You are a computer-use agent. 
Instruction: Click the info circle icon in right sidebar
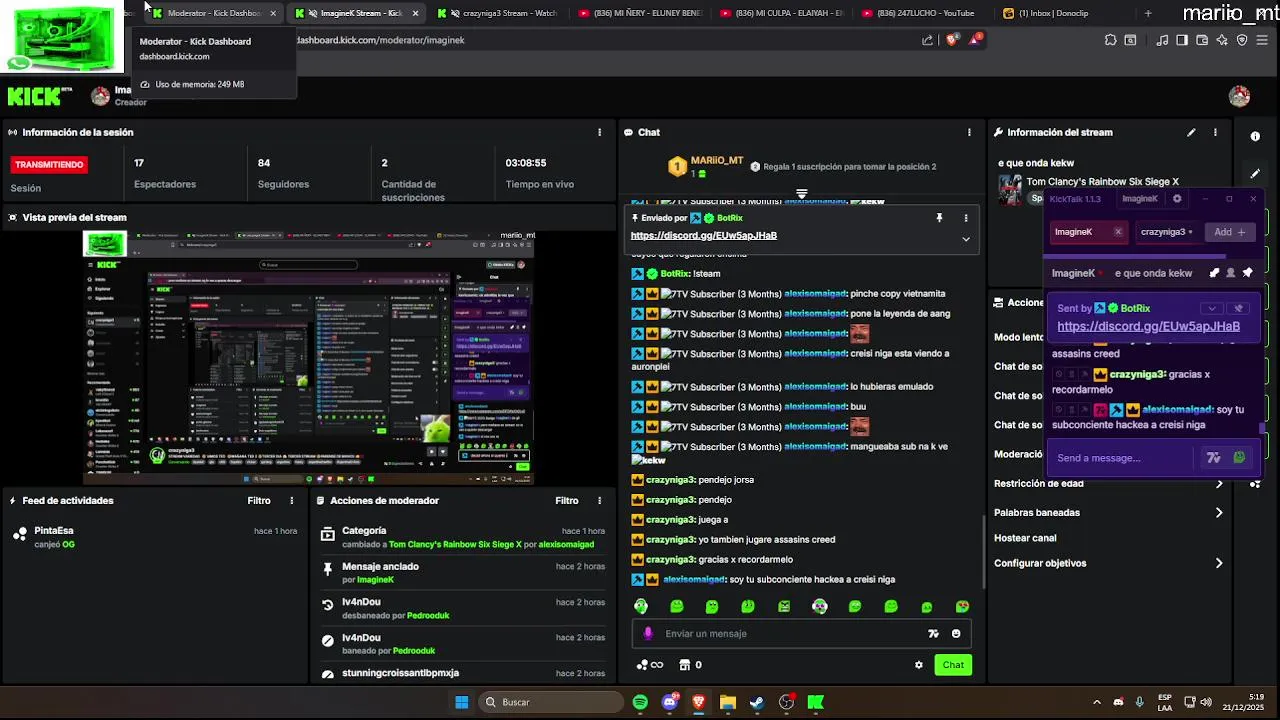pyautogui.click(x=1255, y=136)
